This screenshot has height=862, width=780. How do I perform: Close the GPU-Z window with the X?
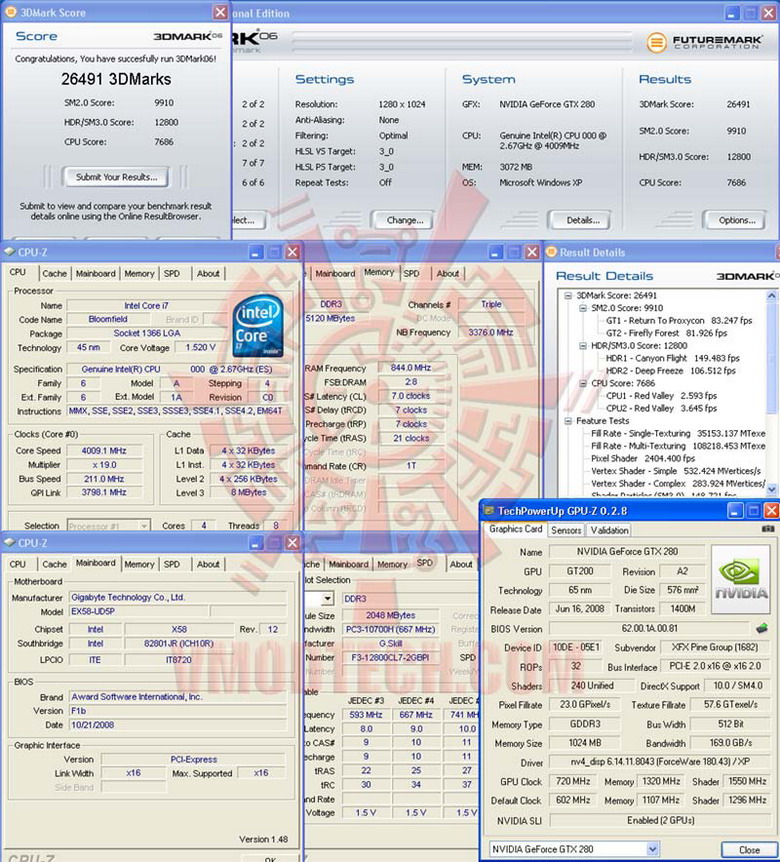(x=772, y=511)
